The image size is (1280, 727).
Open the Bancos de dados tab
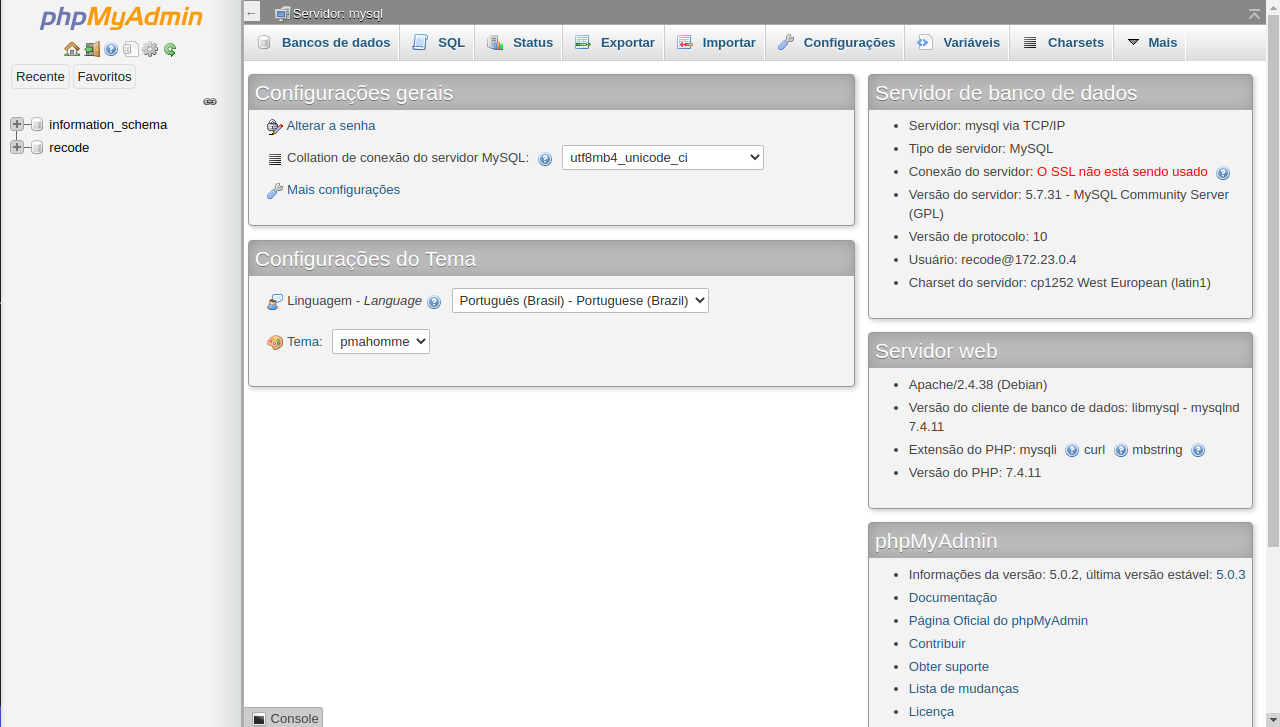(322, 43)
